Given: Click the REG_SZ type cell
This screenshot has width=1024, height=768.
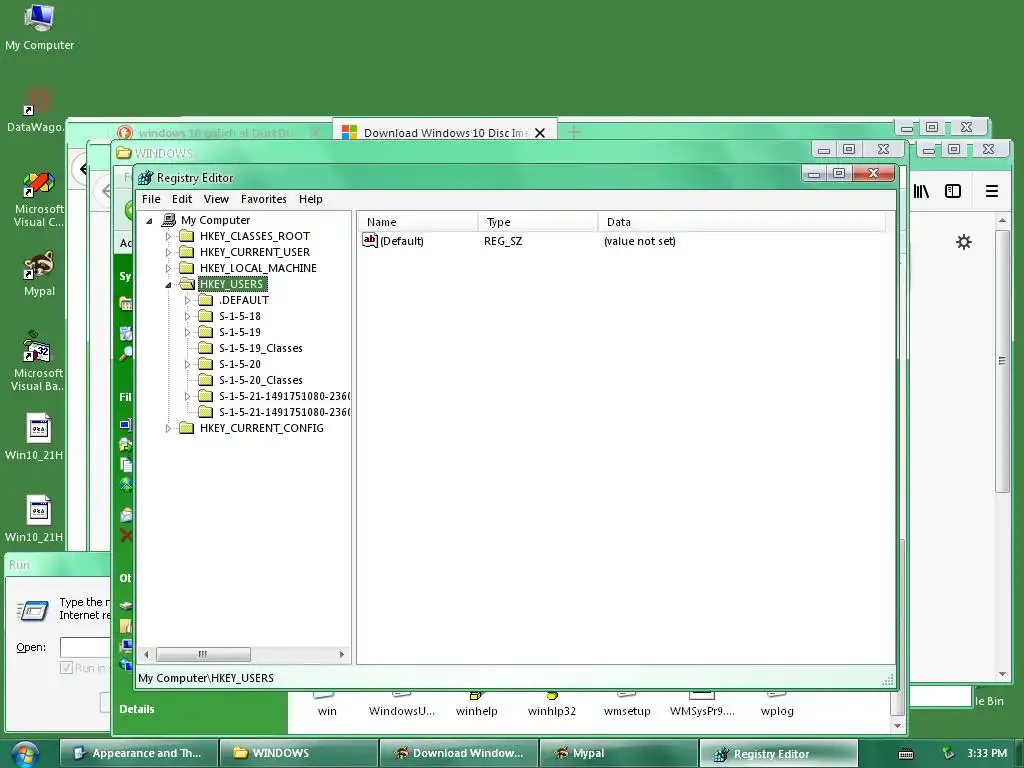Looking at the screenshot, I should click(503, 241).
